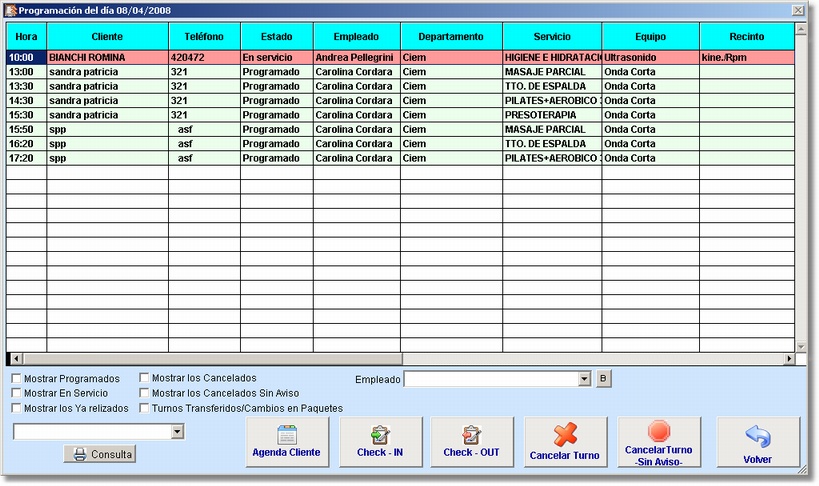Open Agenda Cliente button
Image resolution: width=819 pixels, height=486 pixels.
point(287,442)
